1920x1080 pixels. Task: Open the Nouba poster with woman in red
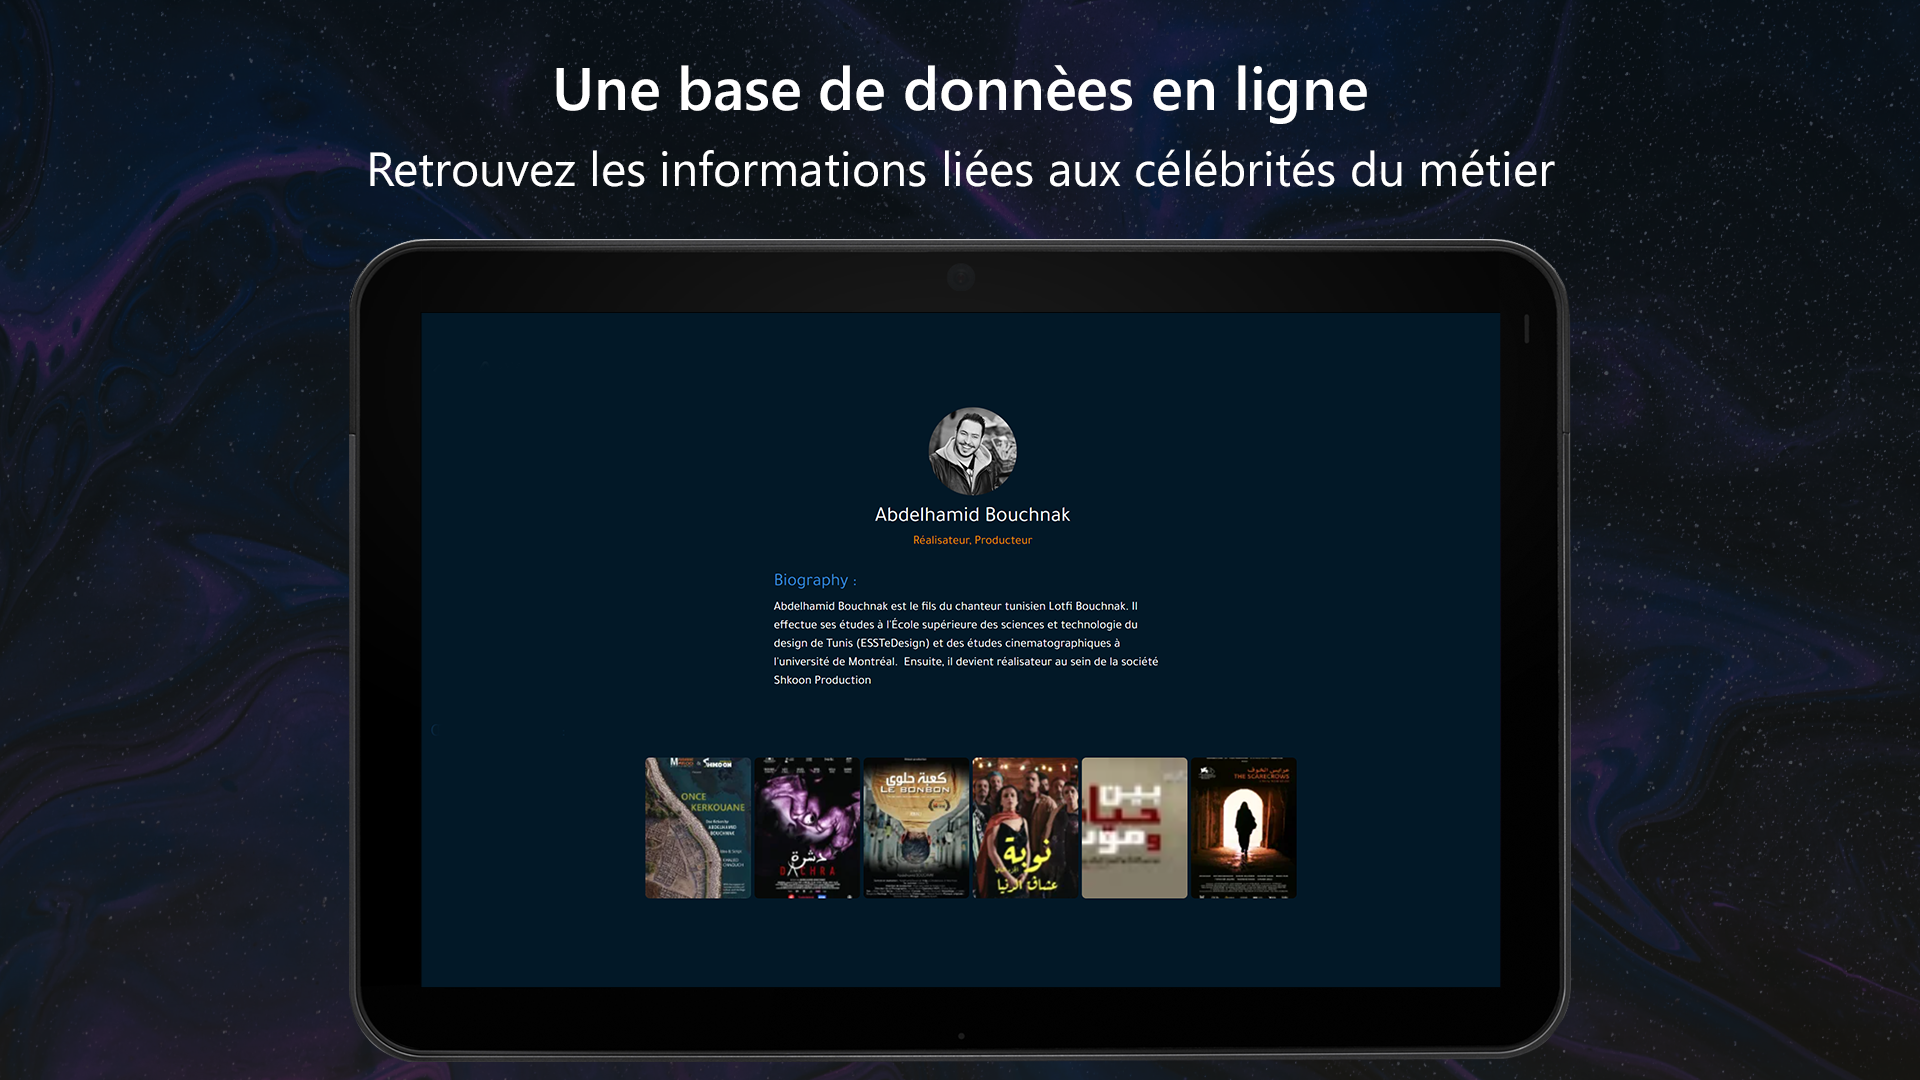[1025, 827]
